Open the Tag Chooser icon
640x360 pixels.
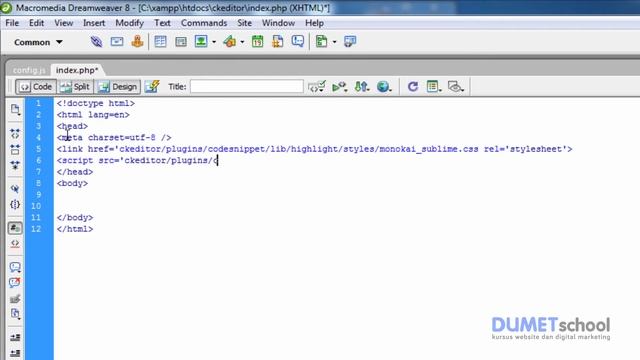[x=350, y=42]
